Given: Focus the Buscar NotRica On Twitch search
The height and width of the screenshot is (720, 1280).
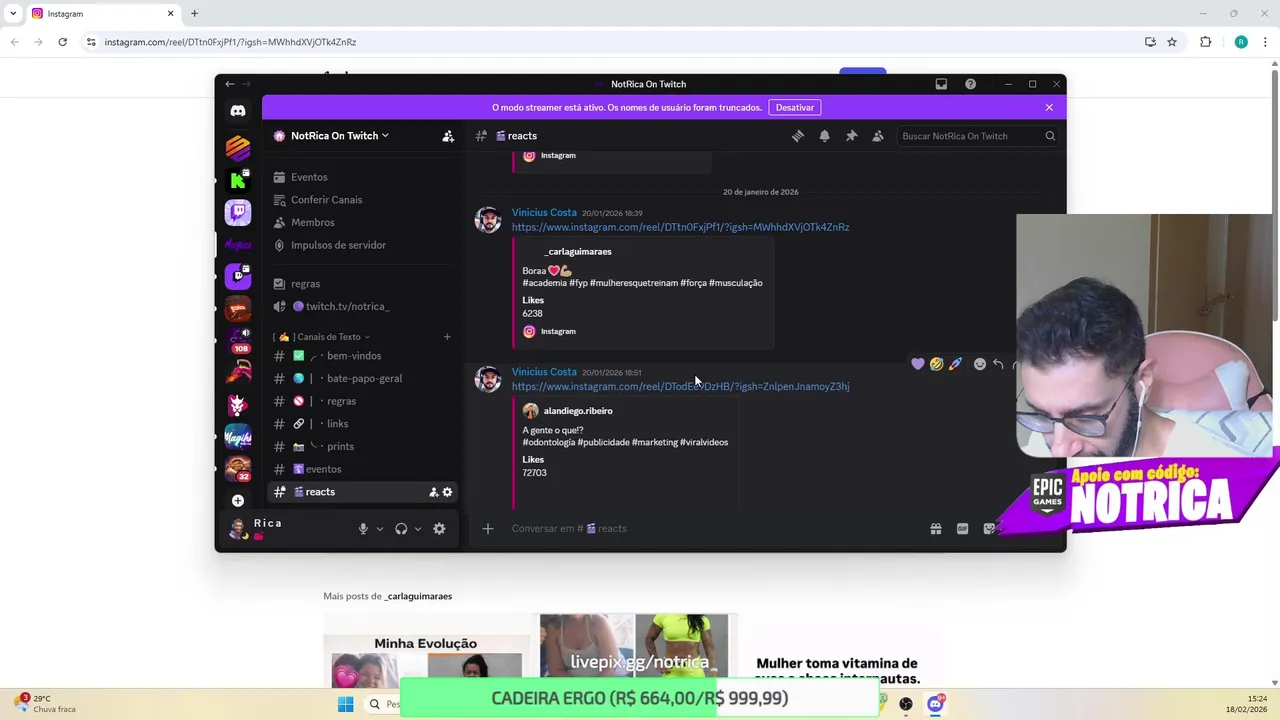Looking at the screenshot, I should [977, 136].
